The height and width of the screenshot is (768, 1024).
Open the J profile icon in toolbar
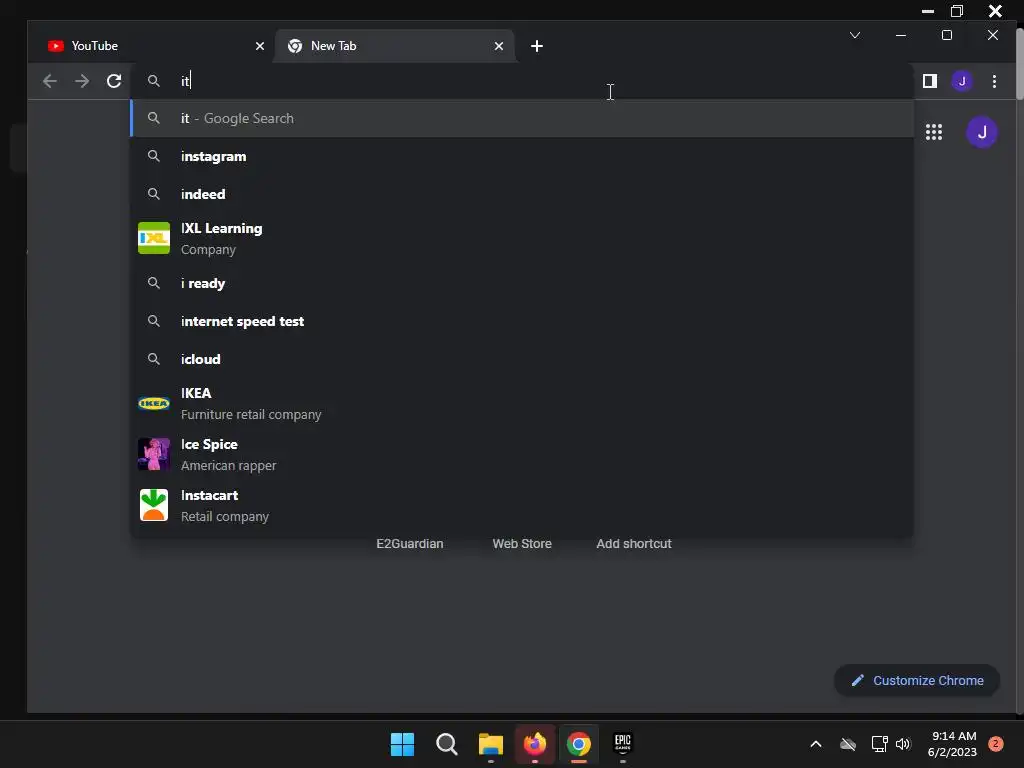point(961,81)
